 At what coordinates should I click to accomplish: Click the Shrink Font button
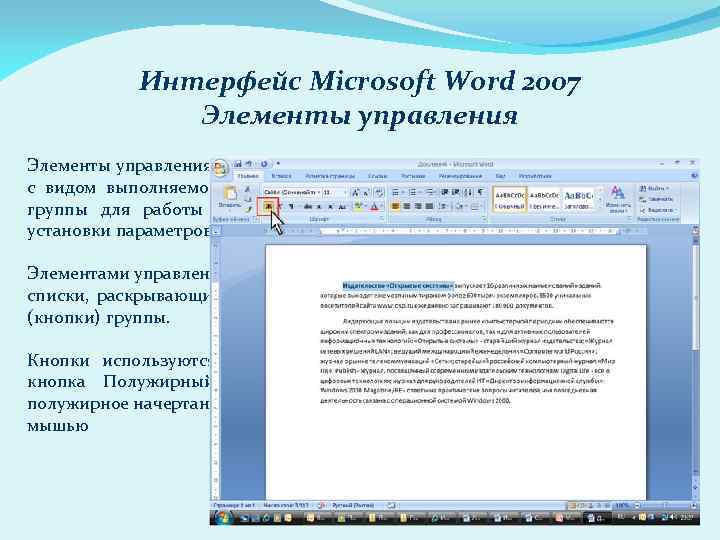[x=366, y=192]
